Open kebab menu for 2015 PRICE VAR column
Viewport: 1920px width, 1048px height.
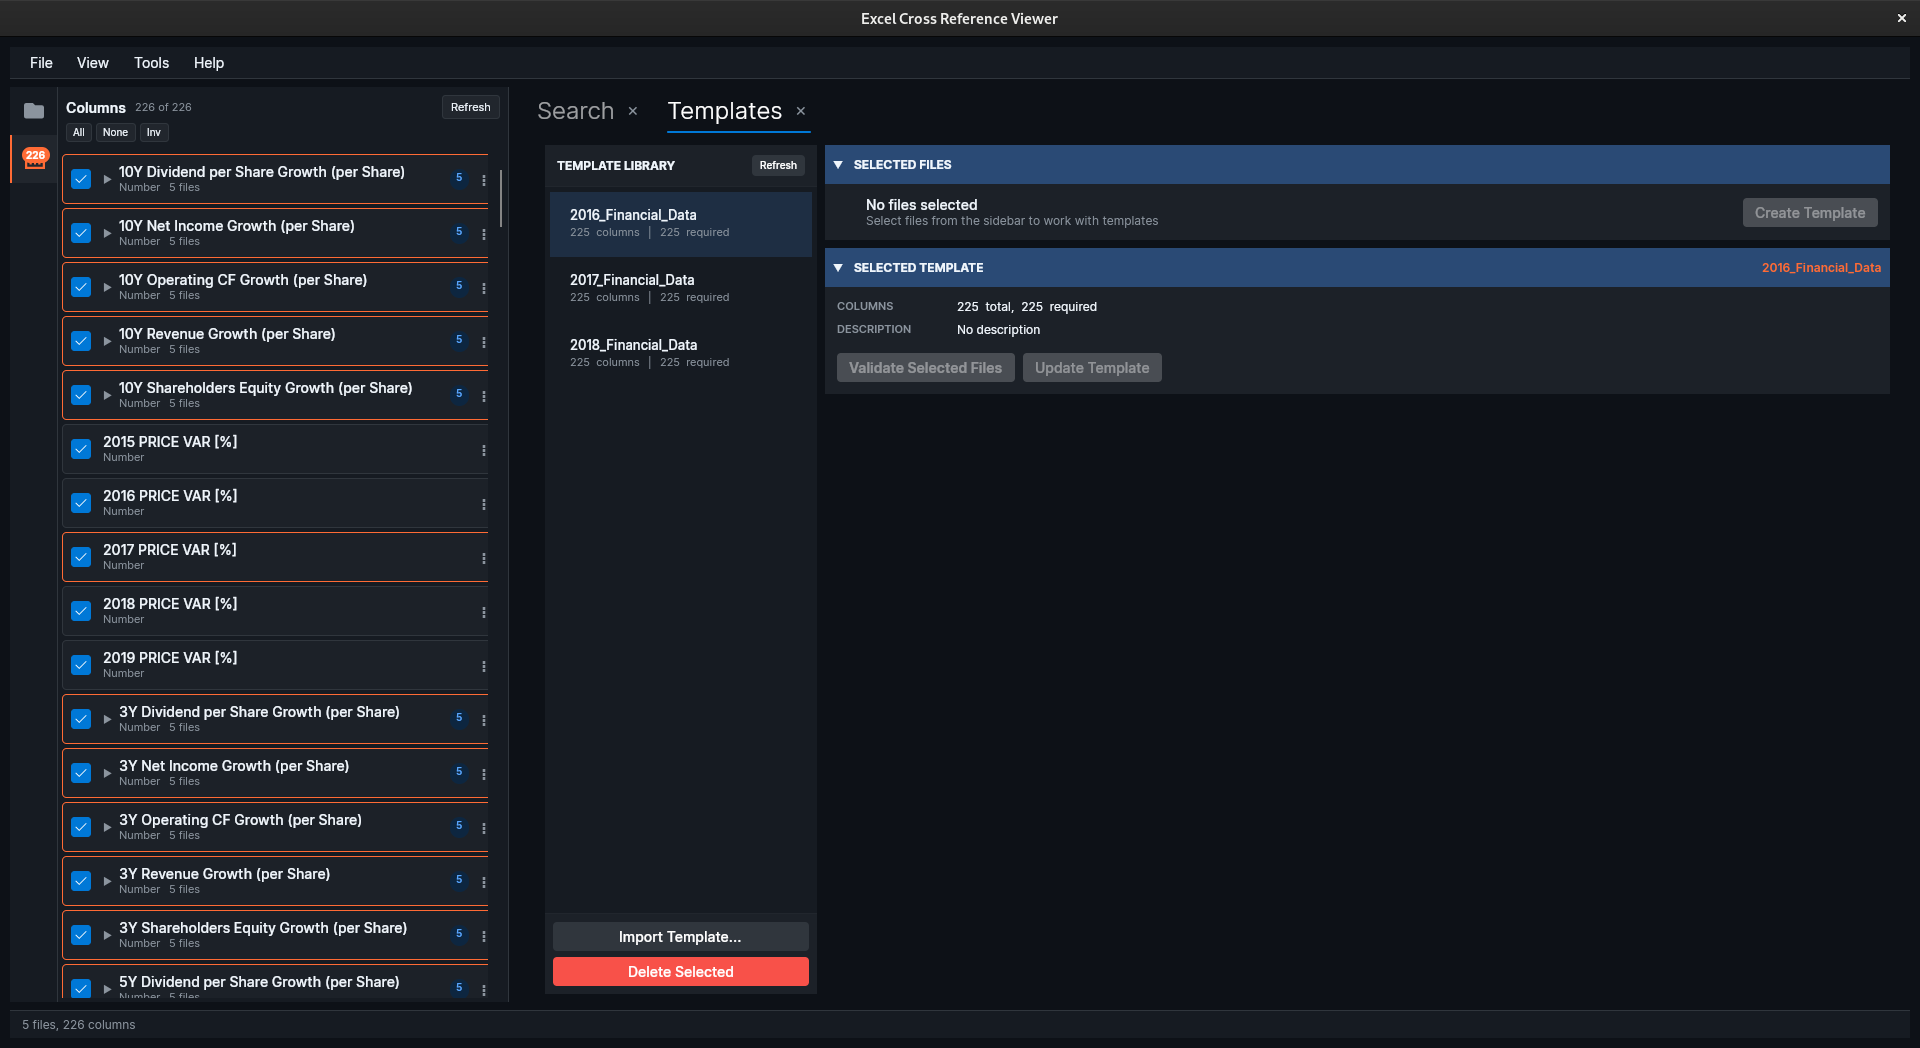pos(484,450)
